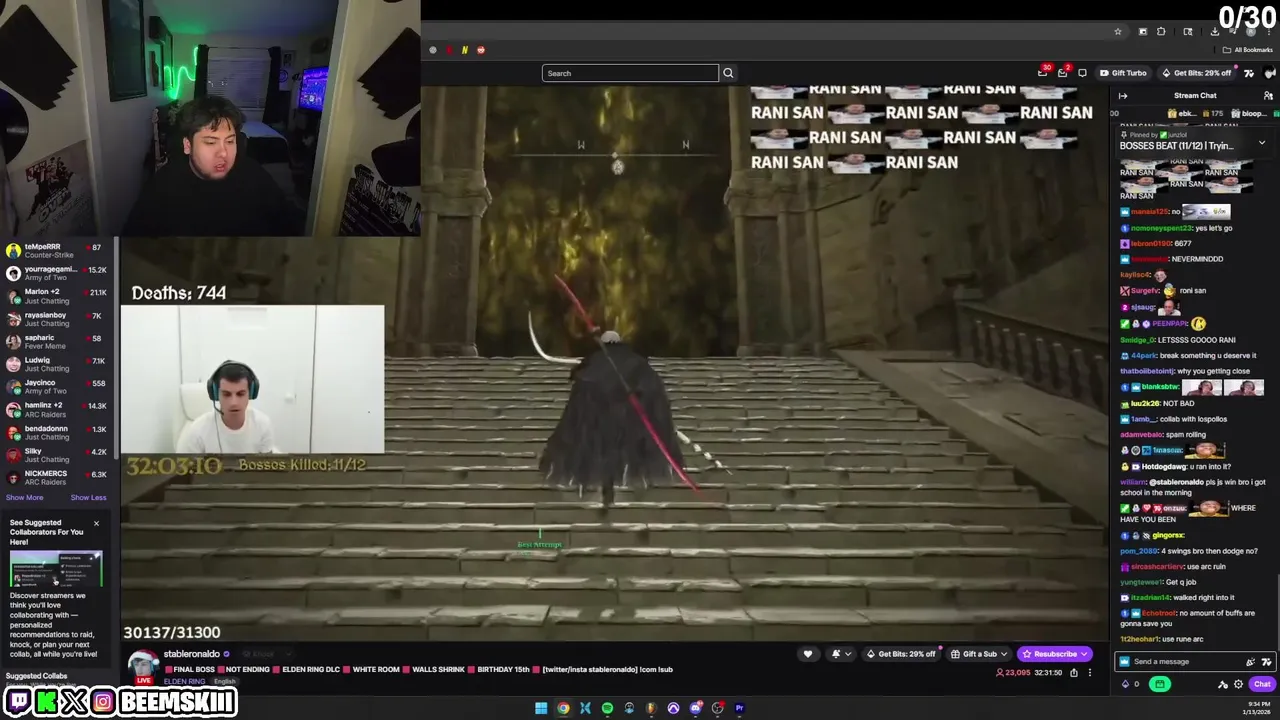Click the Send a message field
The width and height of the screenshot is (1280, 720).
tap(1180, 661)
